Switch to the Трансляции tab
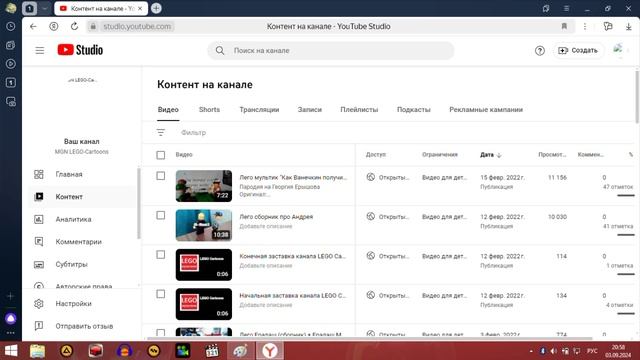640x360 pixels. [259, 109]
